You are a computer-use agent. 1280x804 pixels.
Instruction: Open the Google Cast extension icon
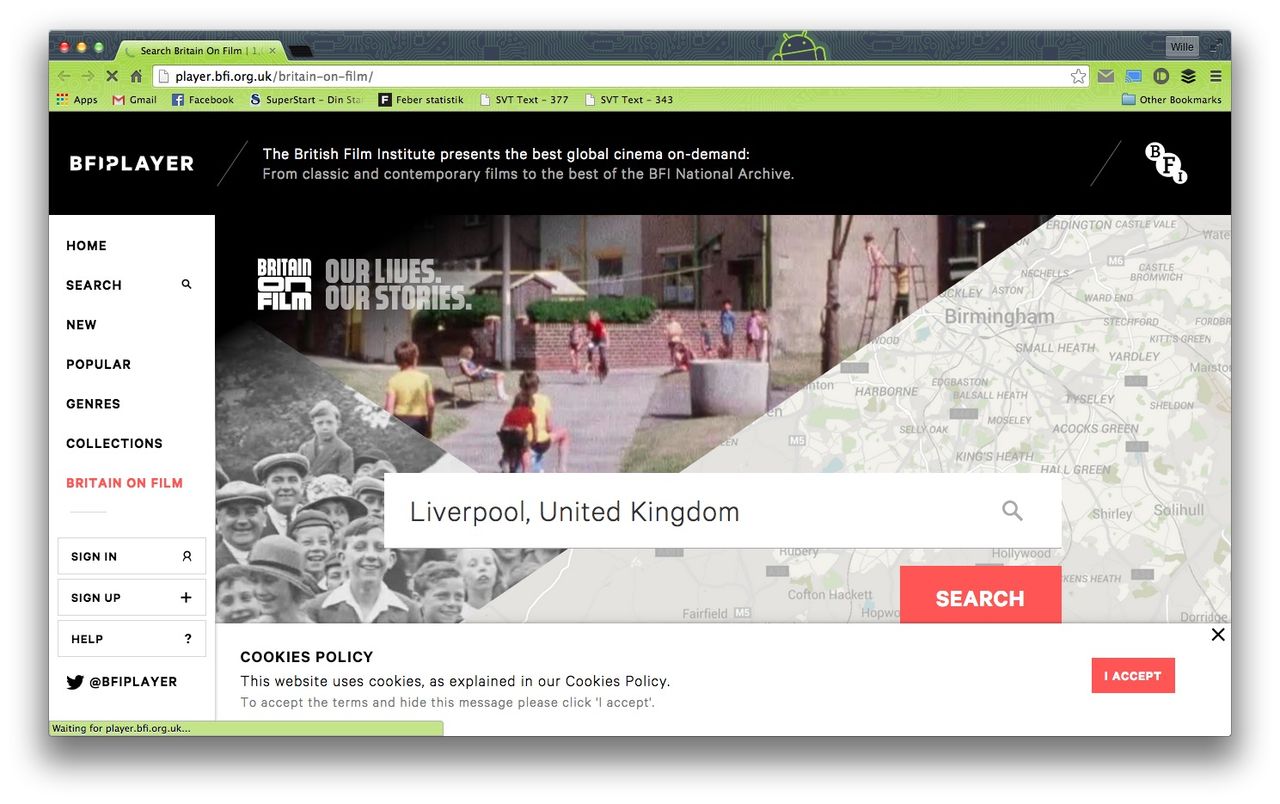[x=1133, y=76]
